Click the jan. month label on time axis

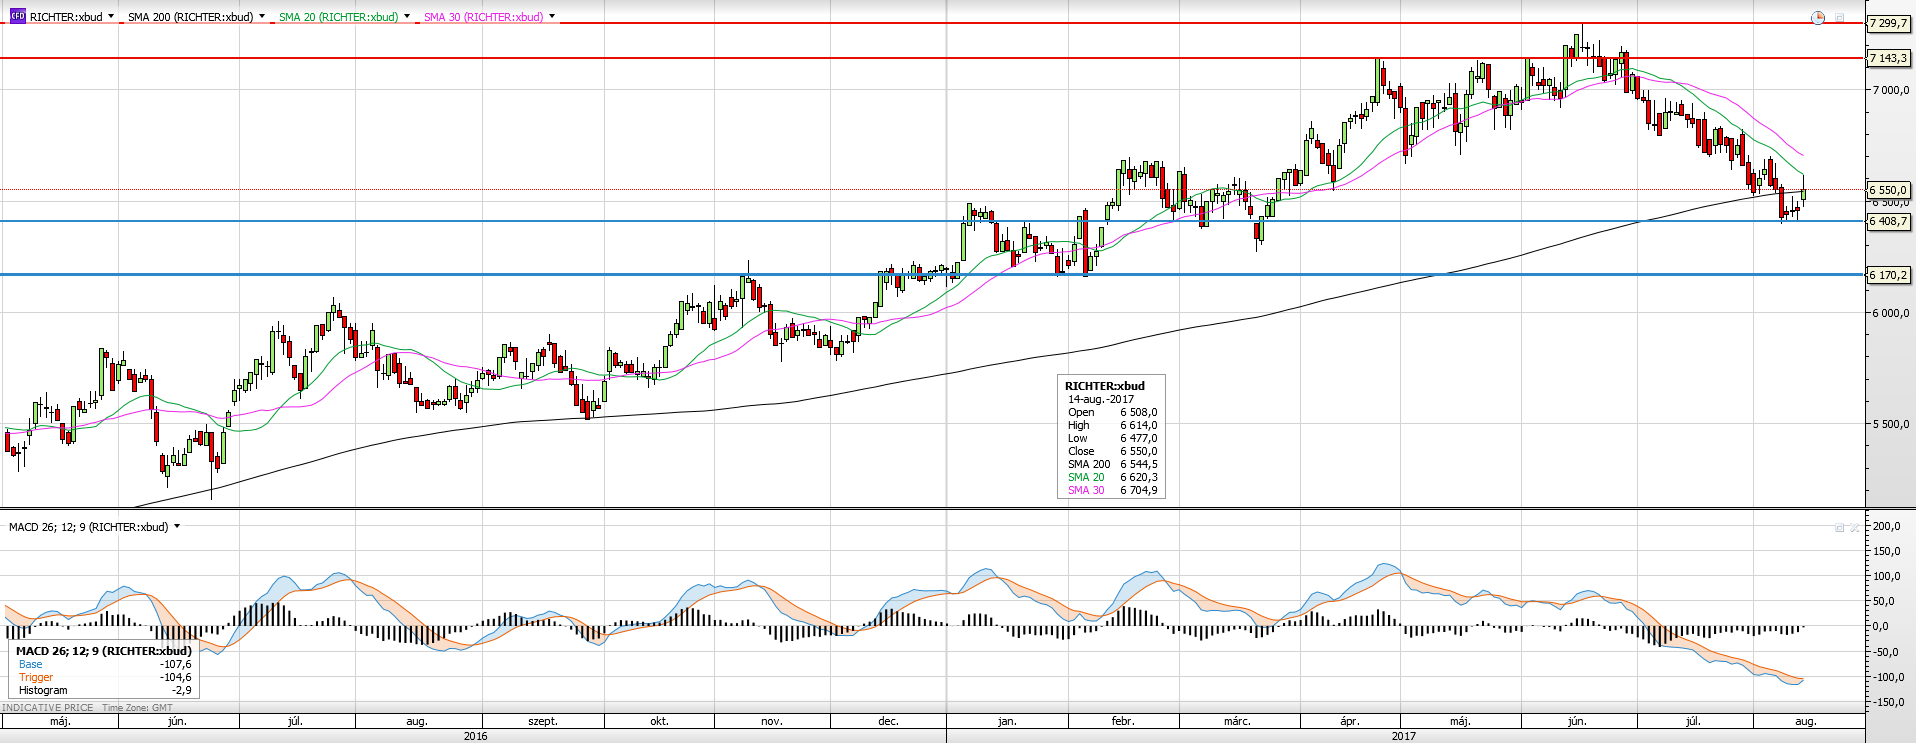point(1007,721)
